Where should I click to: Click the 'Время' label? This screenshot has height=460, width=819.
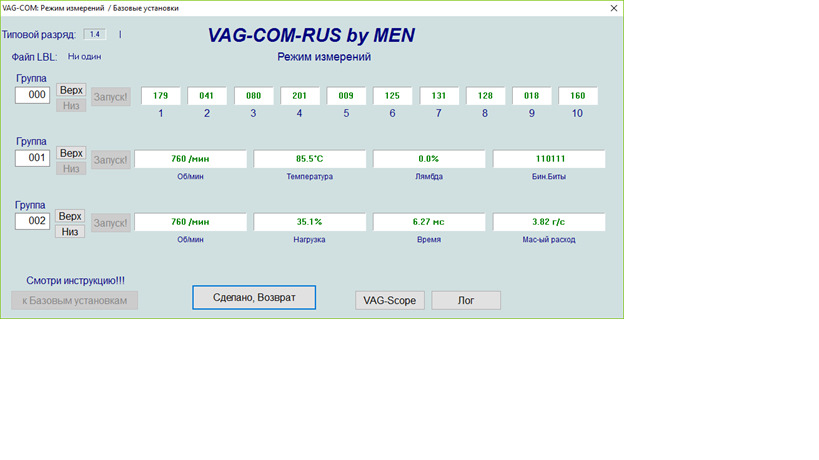click(x=429, y=240)
